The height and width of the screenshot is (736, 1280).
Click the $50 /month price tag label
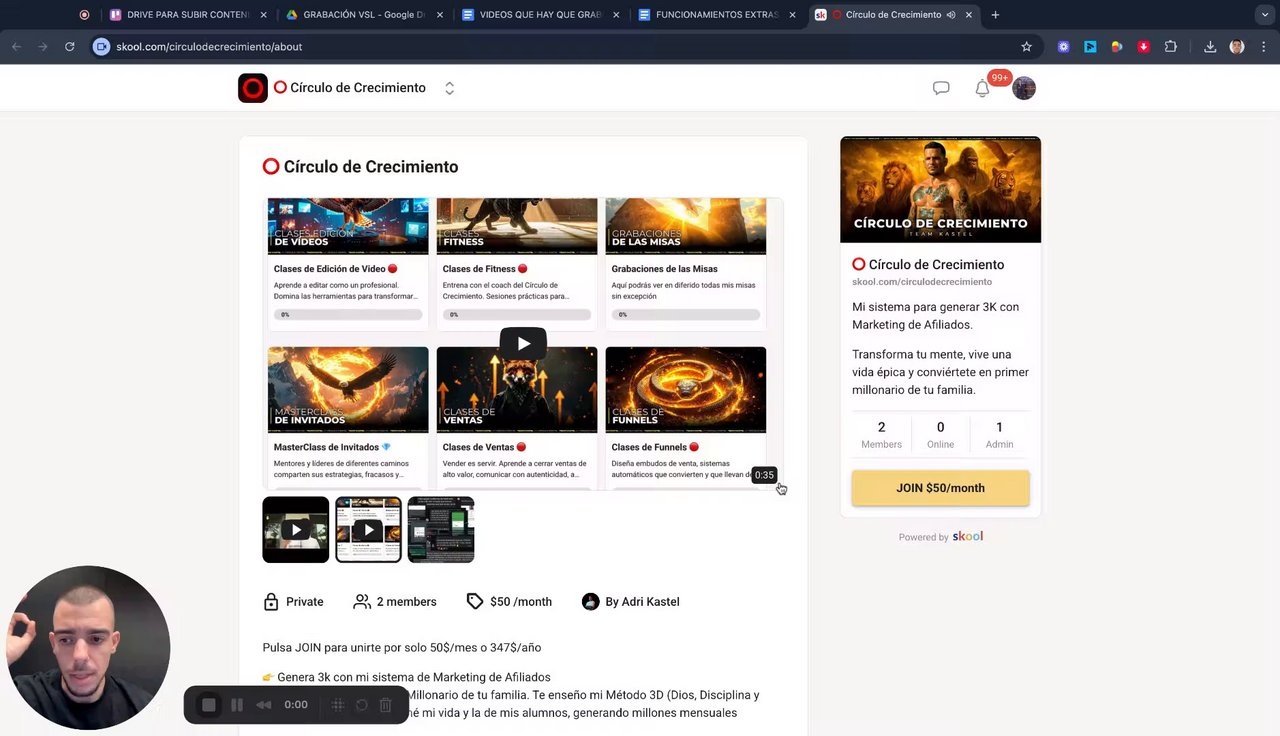click(x=509, y=601)
